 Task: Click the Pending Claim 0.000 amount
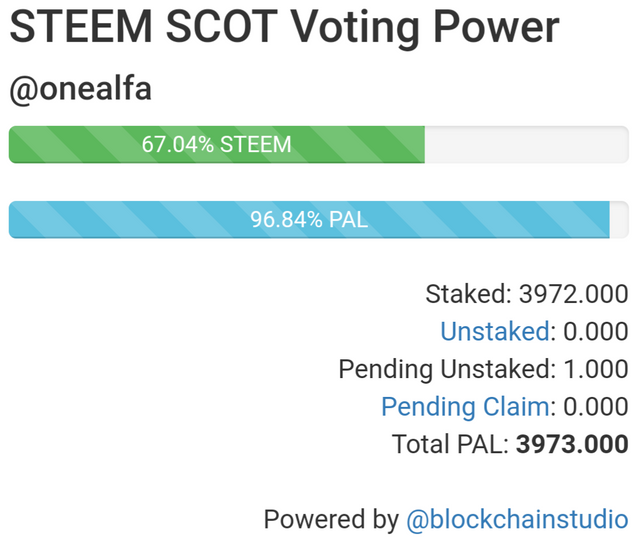[596, 407]
